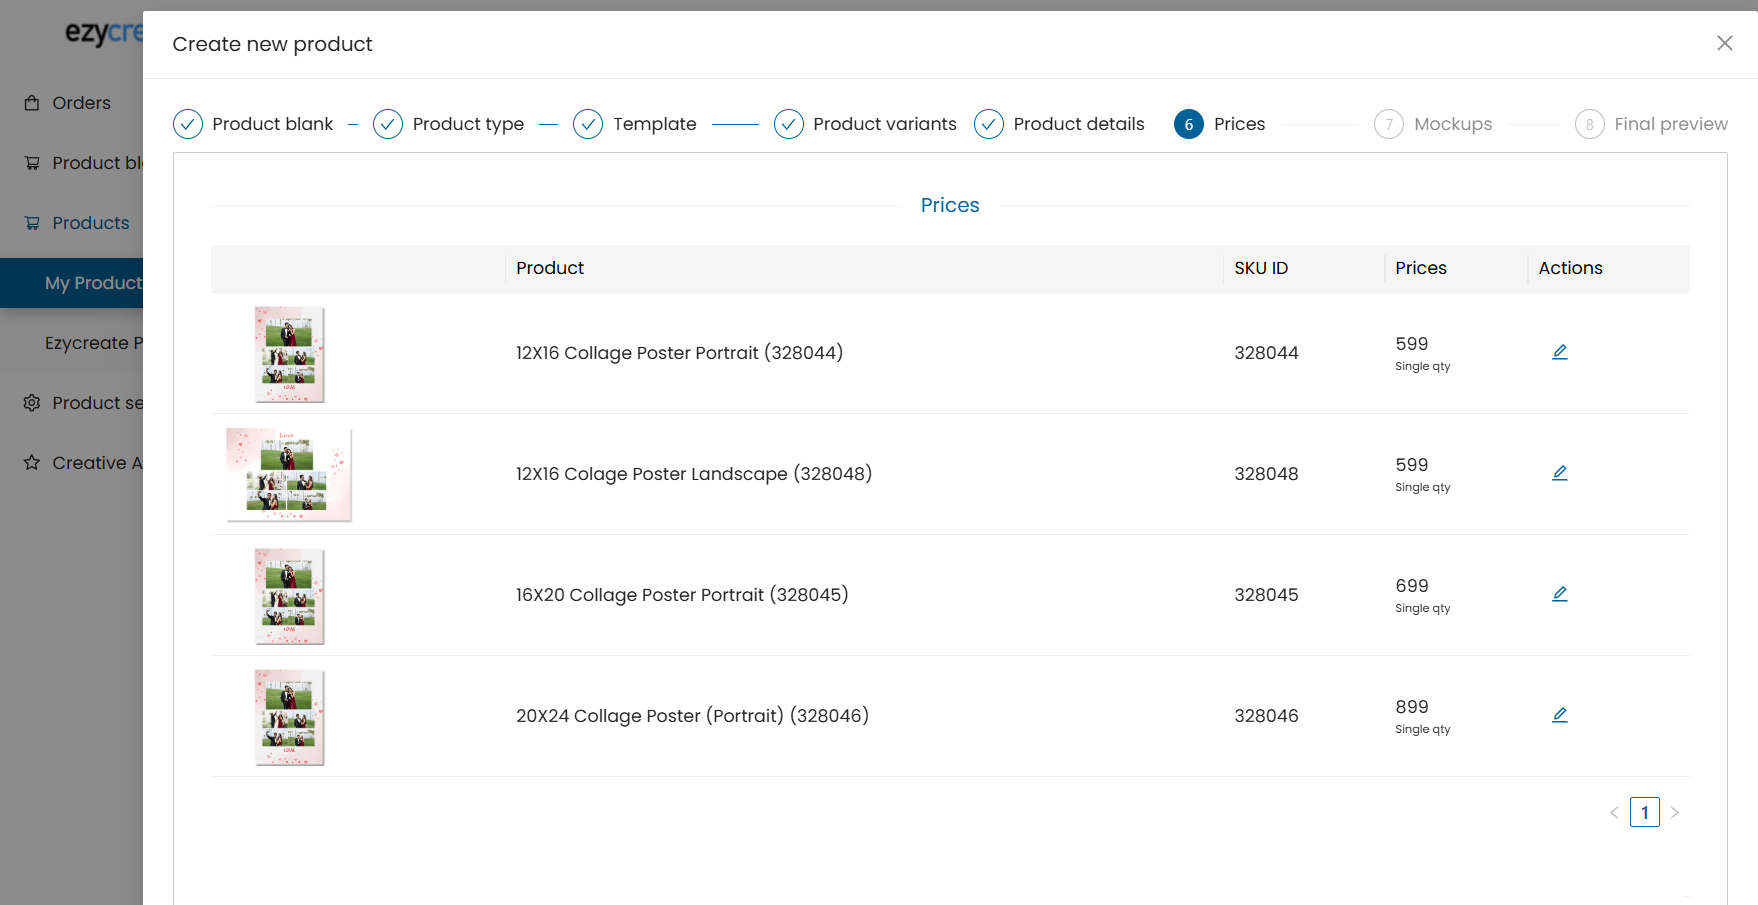Open Products menu in sidebar
Screen dimensions: 1758x905
tap(90, 223)
